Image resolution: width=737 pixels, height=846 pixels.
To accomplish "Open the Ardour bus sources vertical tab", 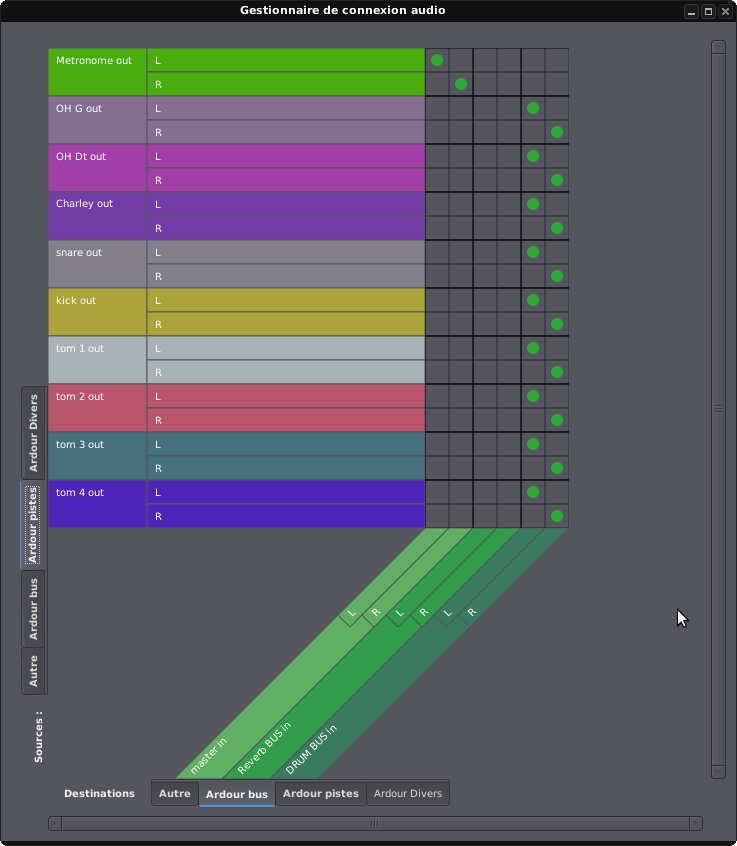I will pyautogui.click(x=33, y=609).
